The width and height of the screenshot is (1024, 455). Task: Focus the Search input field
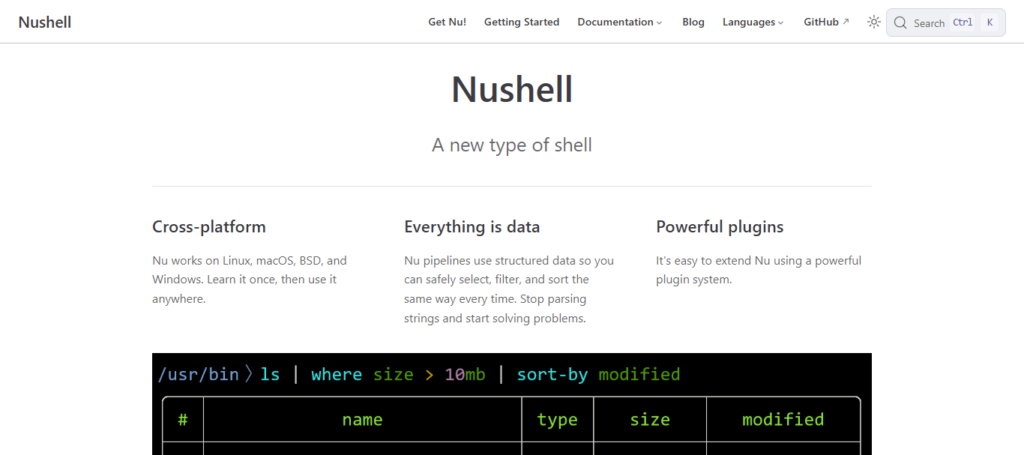click(x=946, y=23)
